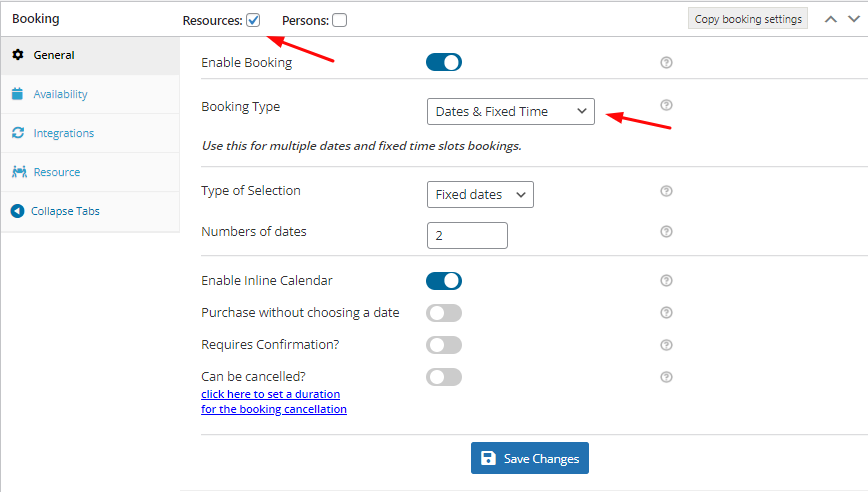Click the help icon beside Enable Booking
868x492 pixels.
666,63
